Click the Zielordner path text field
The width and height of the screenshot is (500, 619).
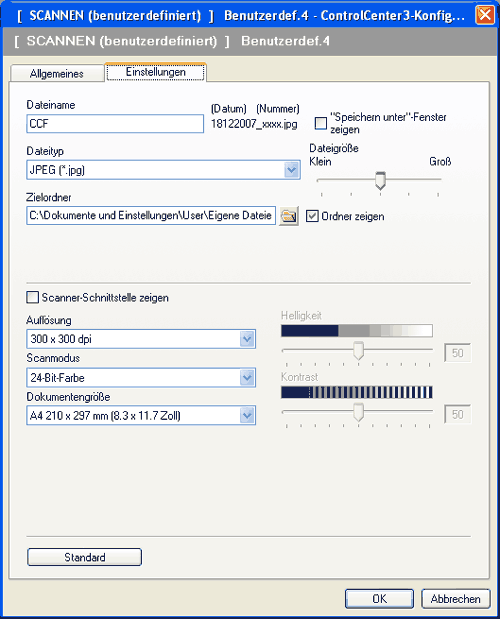(x=151, y=216)
